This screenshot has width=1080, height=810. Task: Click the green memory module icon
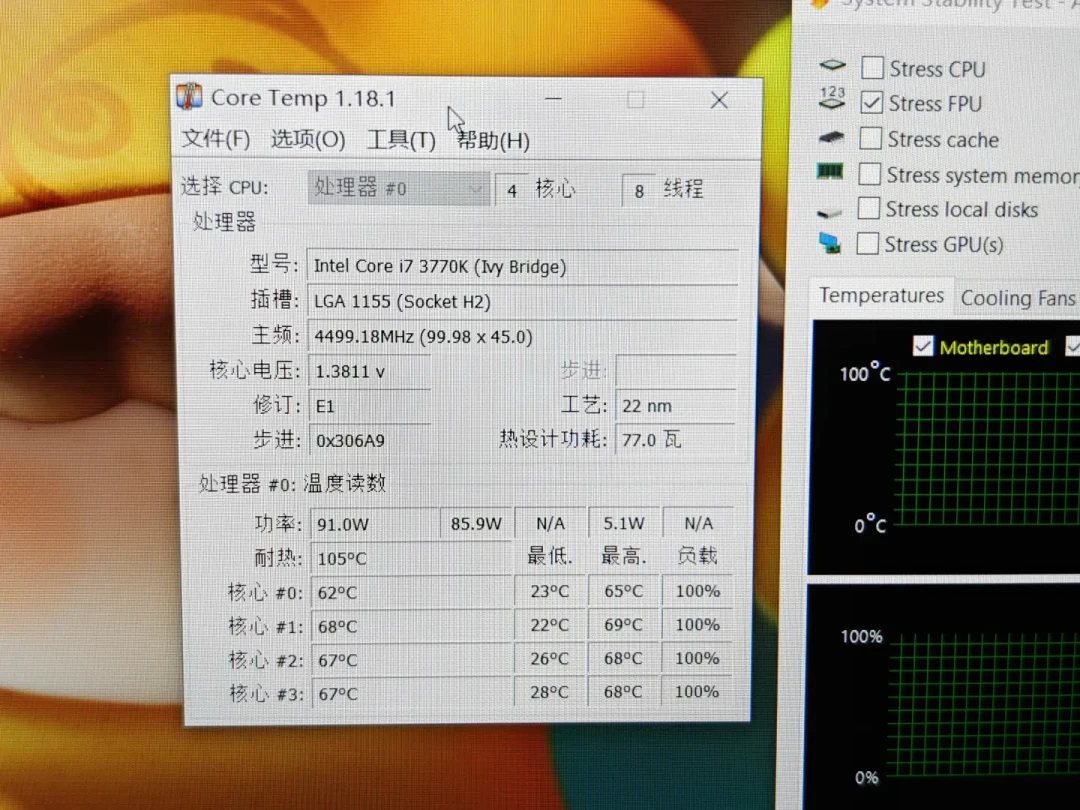(x=830, y=171)
